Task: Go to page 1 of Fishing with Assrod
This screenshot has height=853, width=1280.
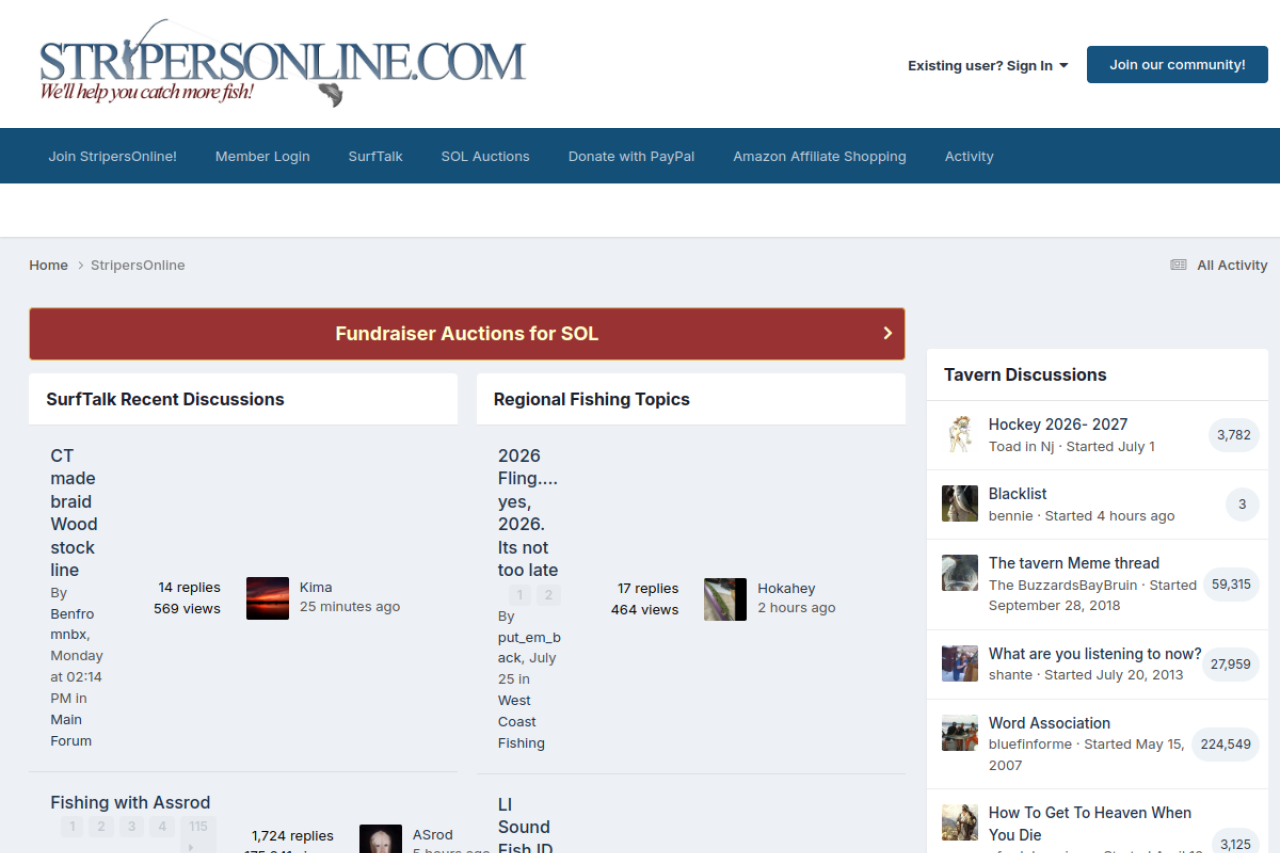Action: (x=72, y=827)
